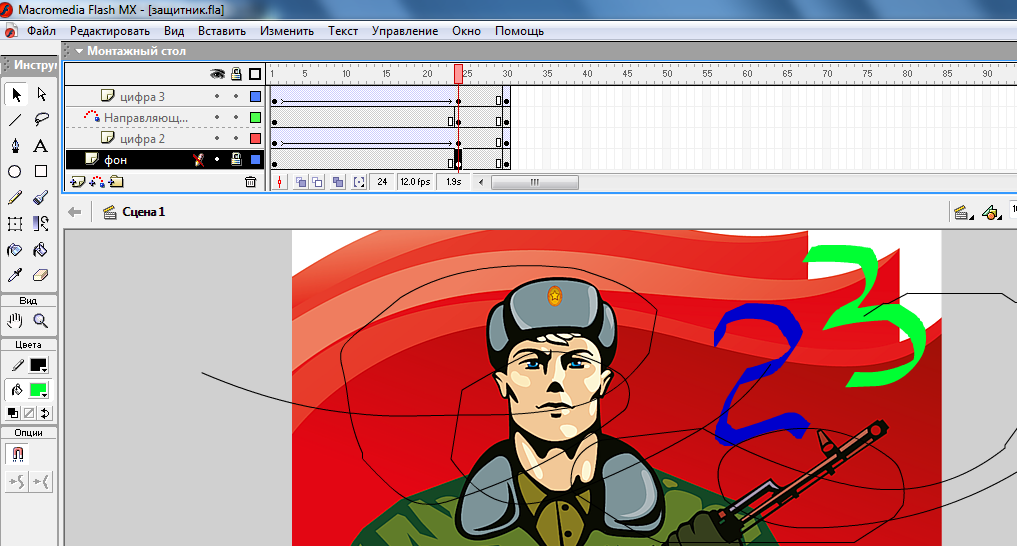Select the Subselection tool
The height and width of the screenshot is (546, 1017).
42,95
